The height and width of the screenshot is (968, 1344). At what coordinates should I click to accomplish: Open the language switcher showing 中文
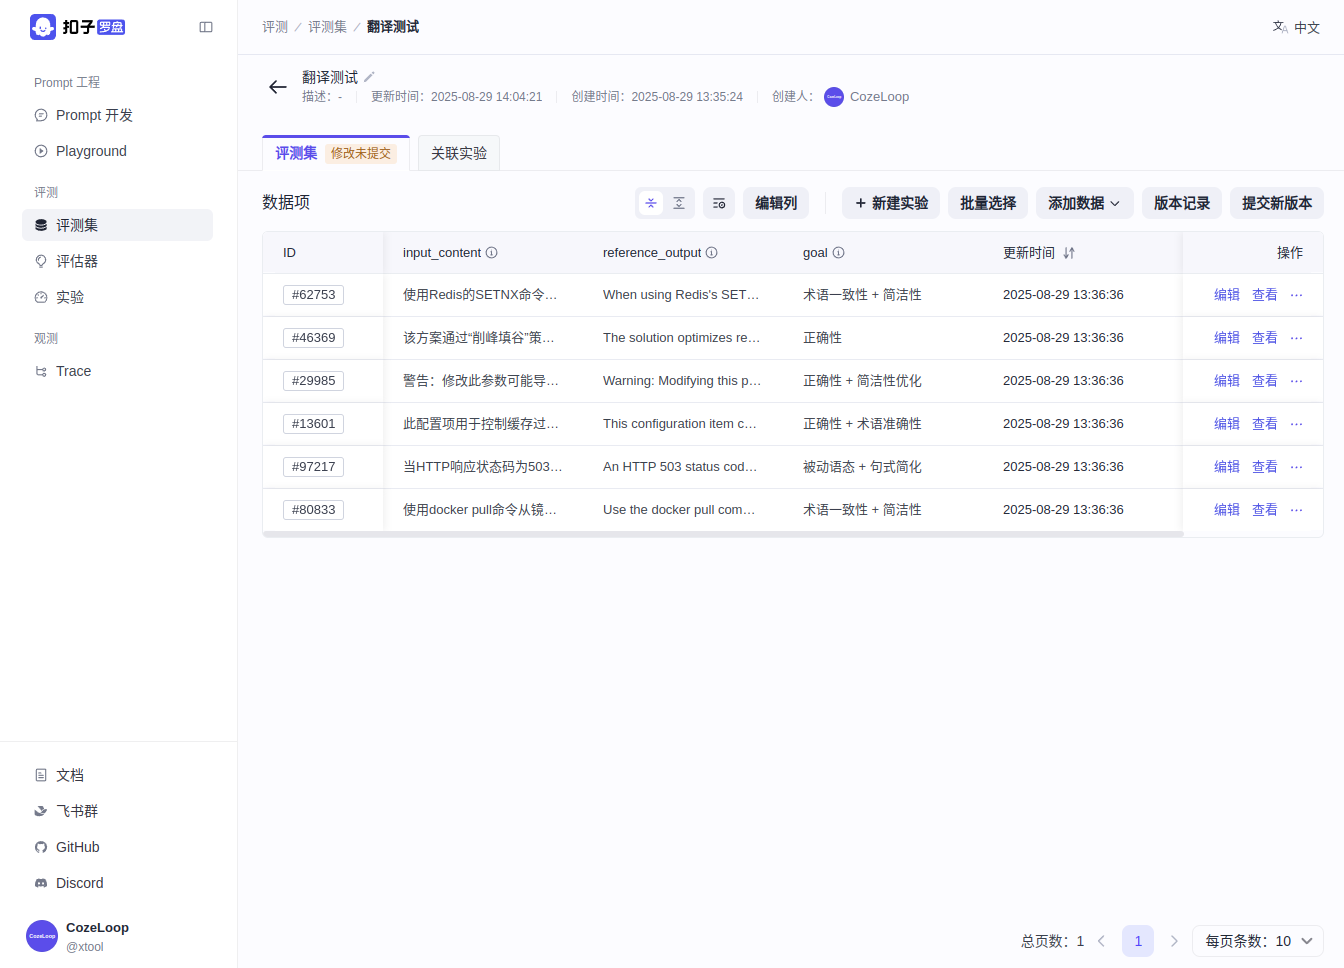[x=1296, y=27]
